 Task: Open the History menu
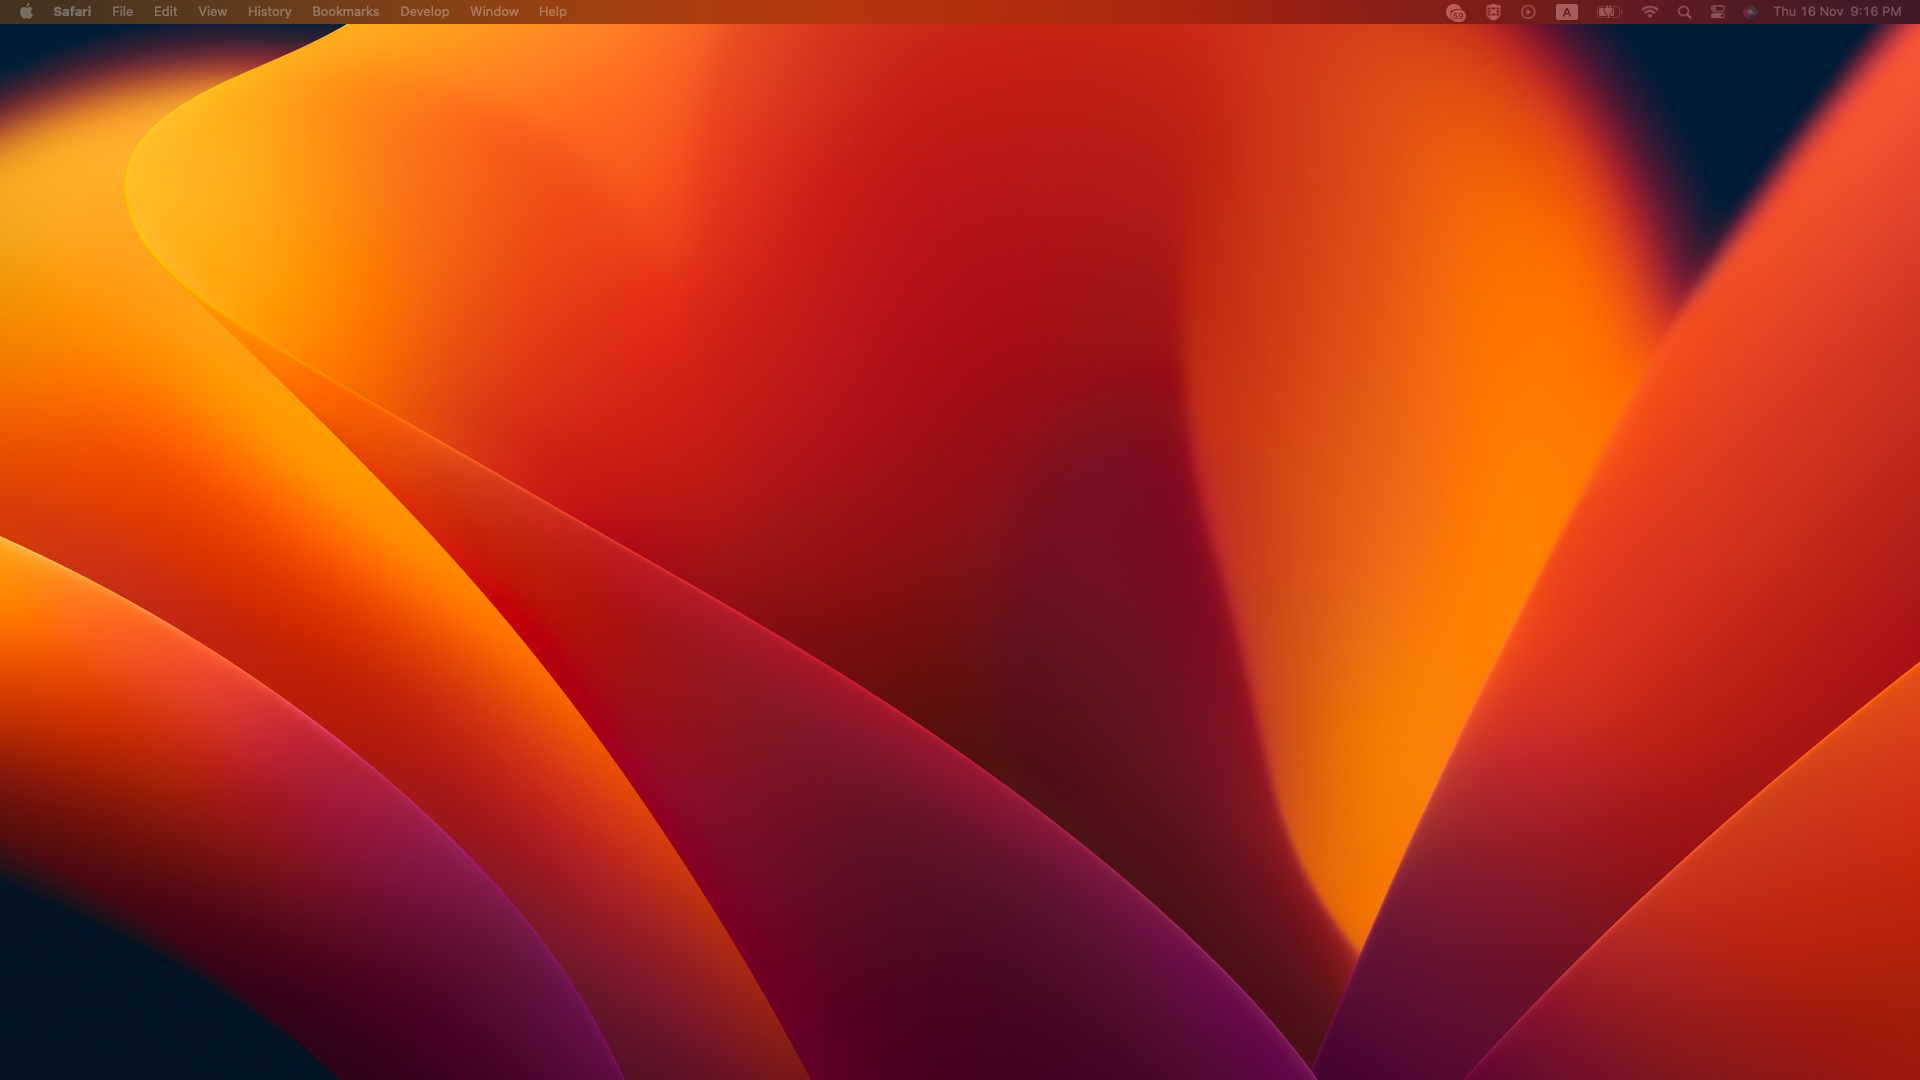269,12
